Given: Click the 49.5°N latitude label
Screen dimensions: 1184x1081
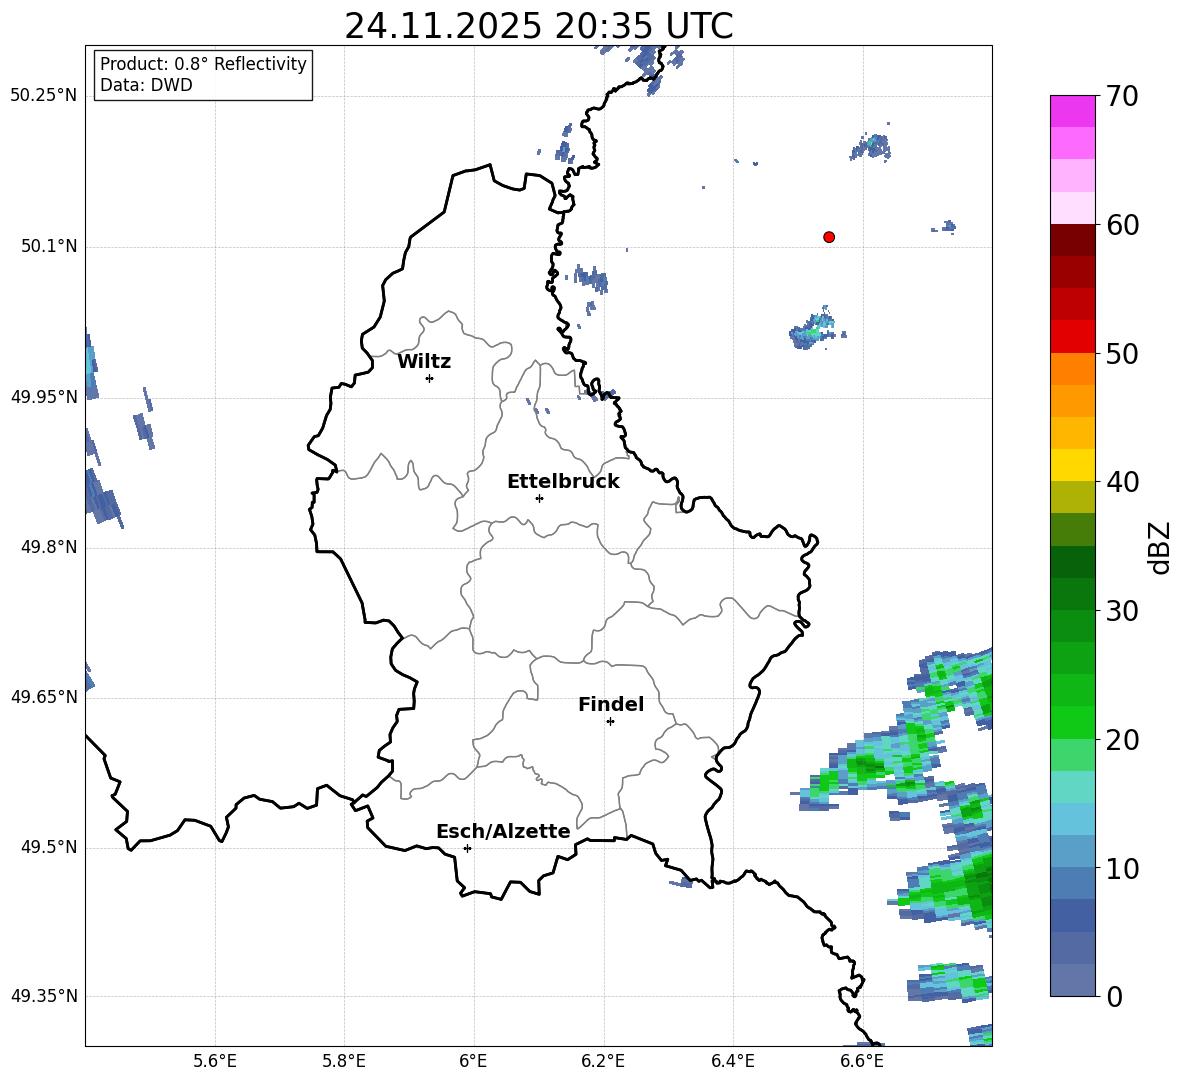Looking at the screenshot, I should point(49,847).
